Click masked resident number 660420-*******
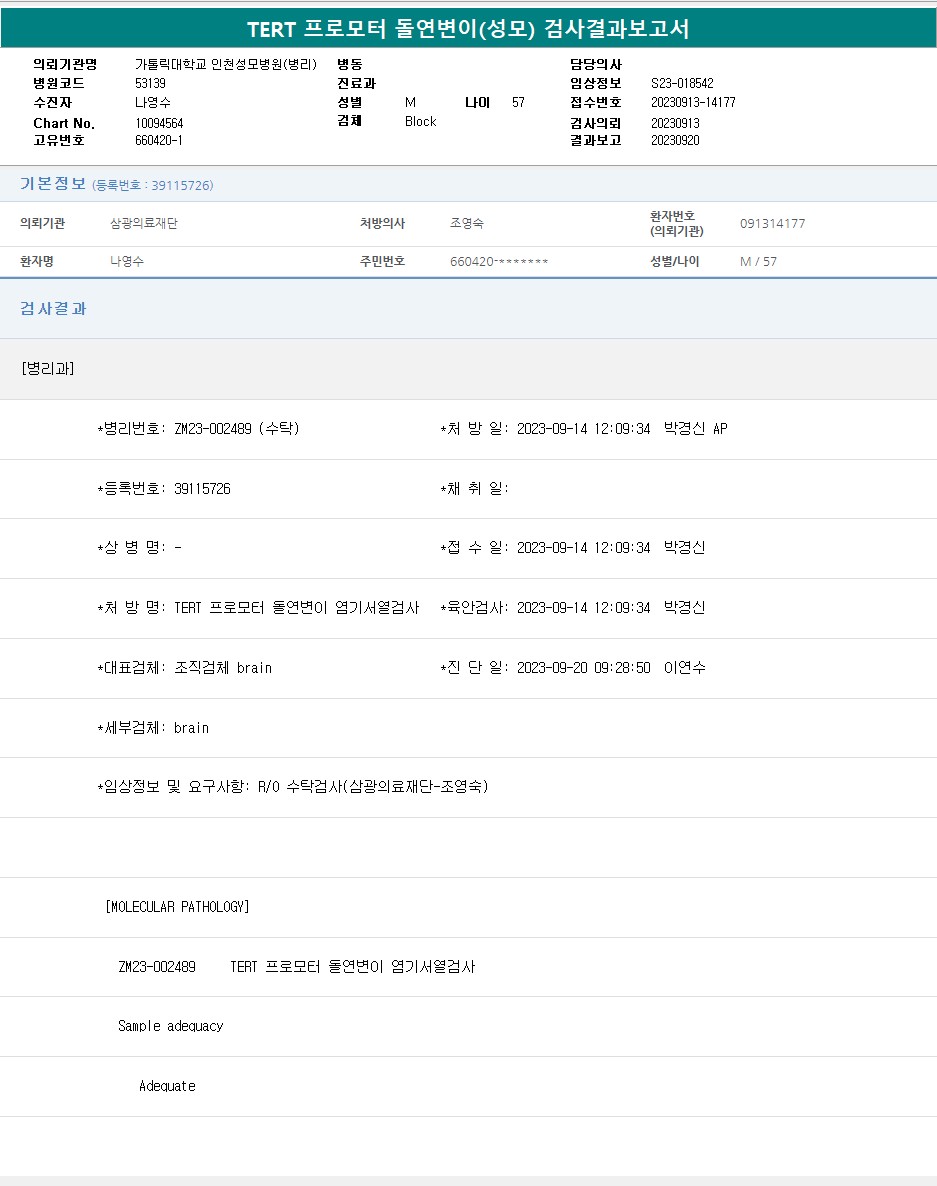This screenshot has height=1186, width=937. [x=499, y=261]
